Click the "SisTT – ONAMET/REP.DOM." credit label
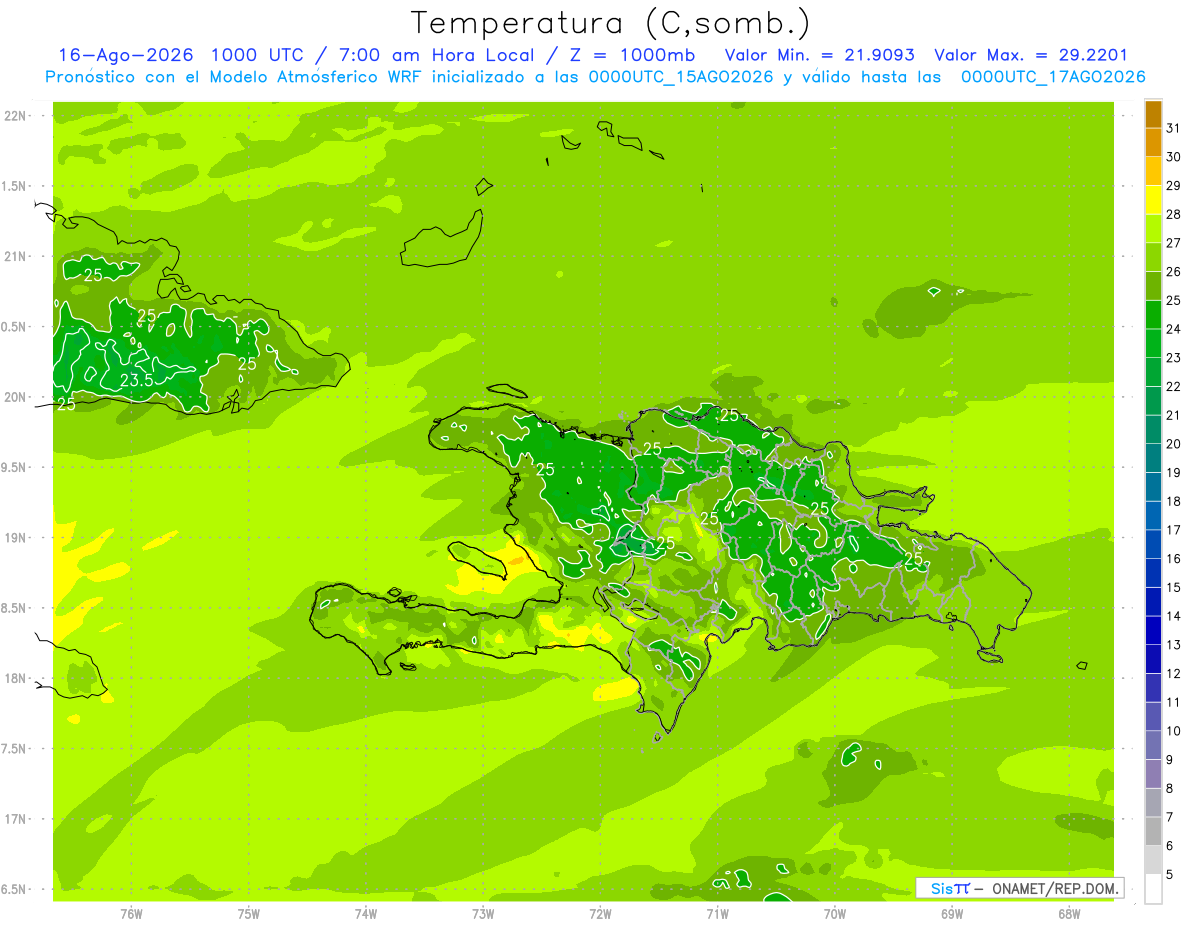The image size is (1200, 927). coord(1019,888)
